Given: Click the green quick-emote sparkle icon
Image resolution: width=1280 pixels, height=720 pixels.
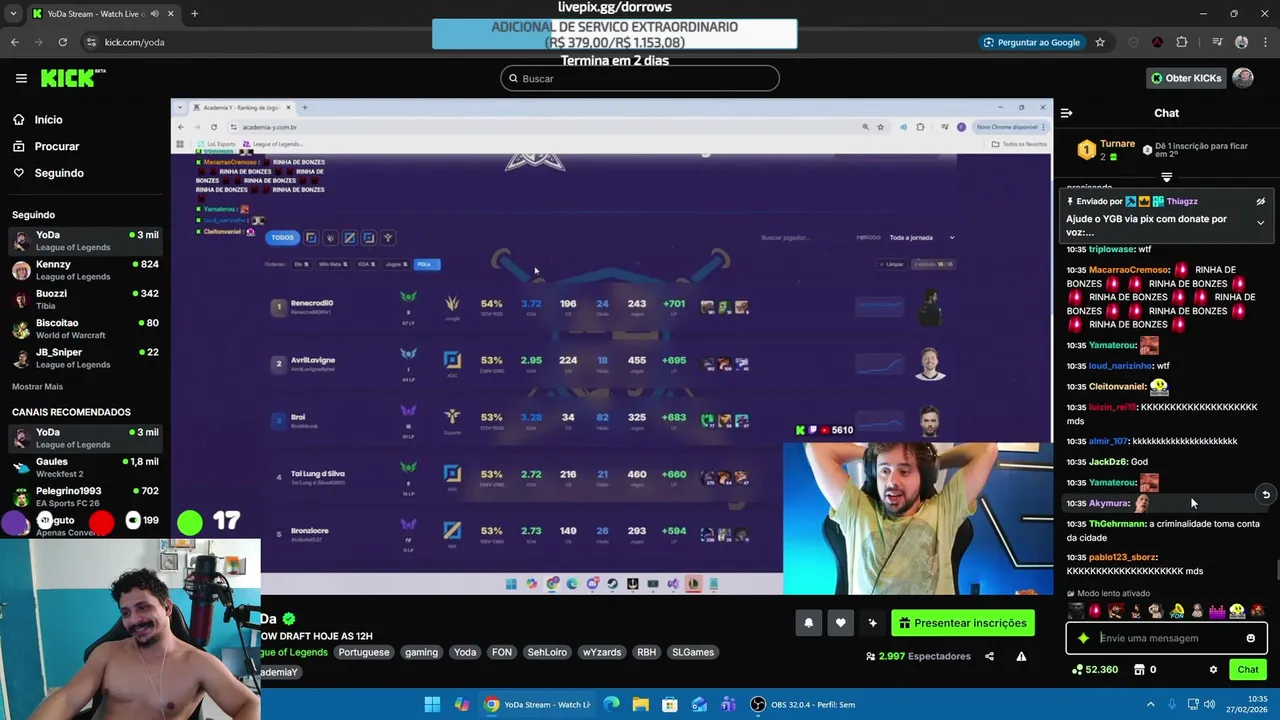Looking at the screenshot, I should (x=1083, y=638).
